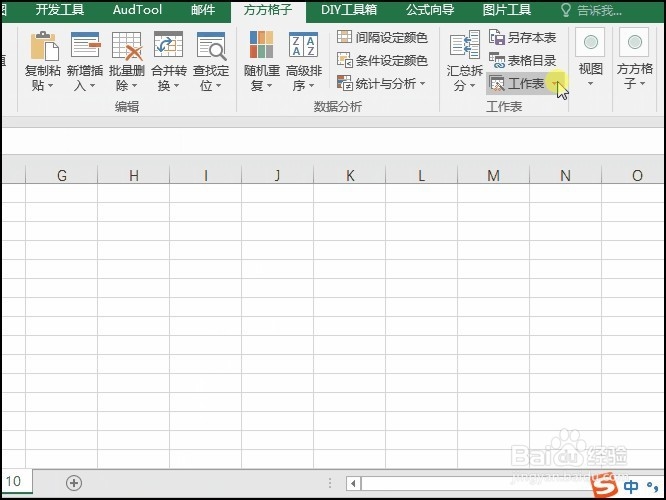Open the 图片工具 ribbon tab
666x500 pixels.
[507, 10]
